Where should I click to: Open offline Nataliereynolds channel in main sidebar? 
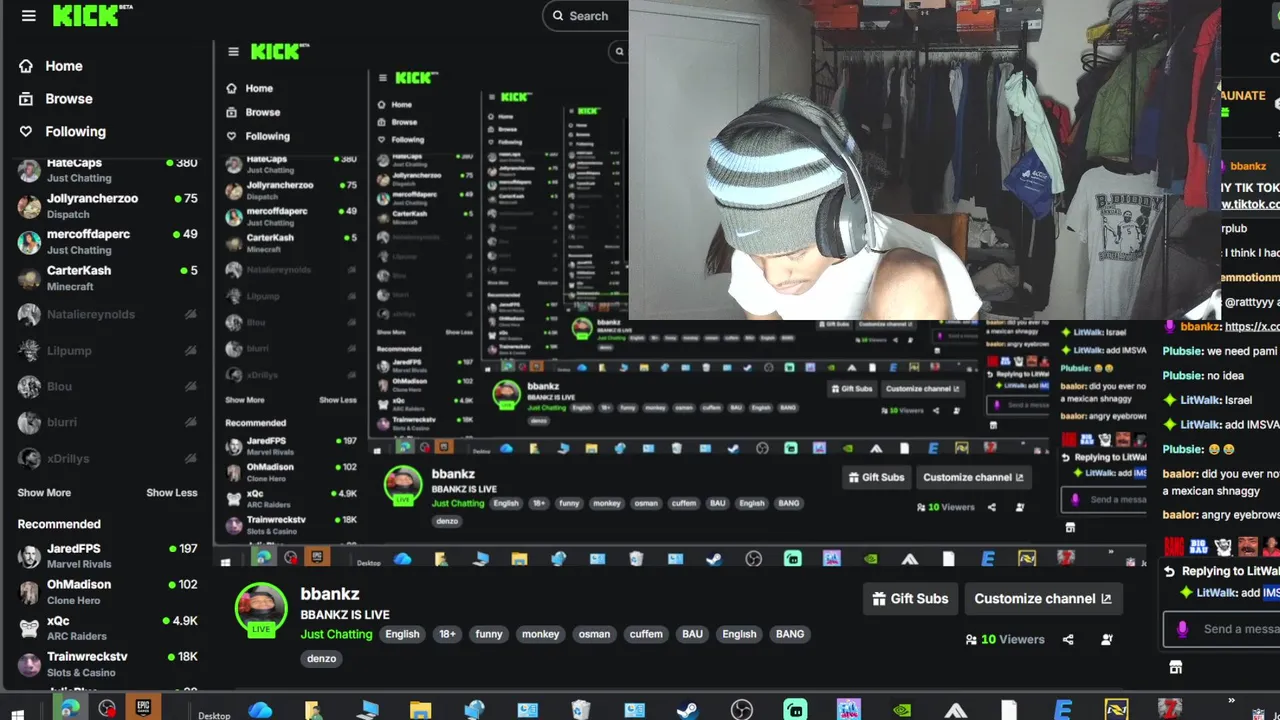coord(107,314)
